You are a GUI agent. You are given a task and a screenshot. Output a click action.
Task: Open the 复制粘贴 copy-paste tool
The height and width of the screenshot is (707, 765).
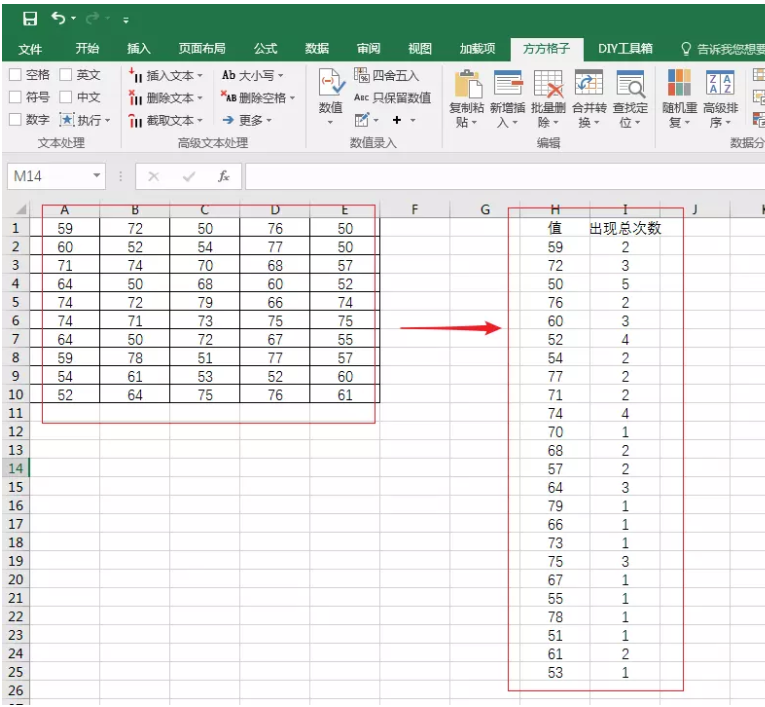[466, 86]
